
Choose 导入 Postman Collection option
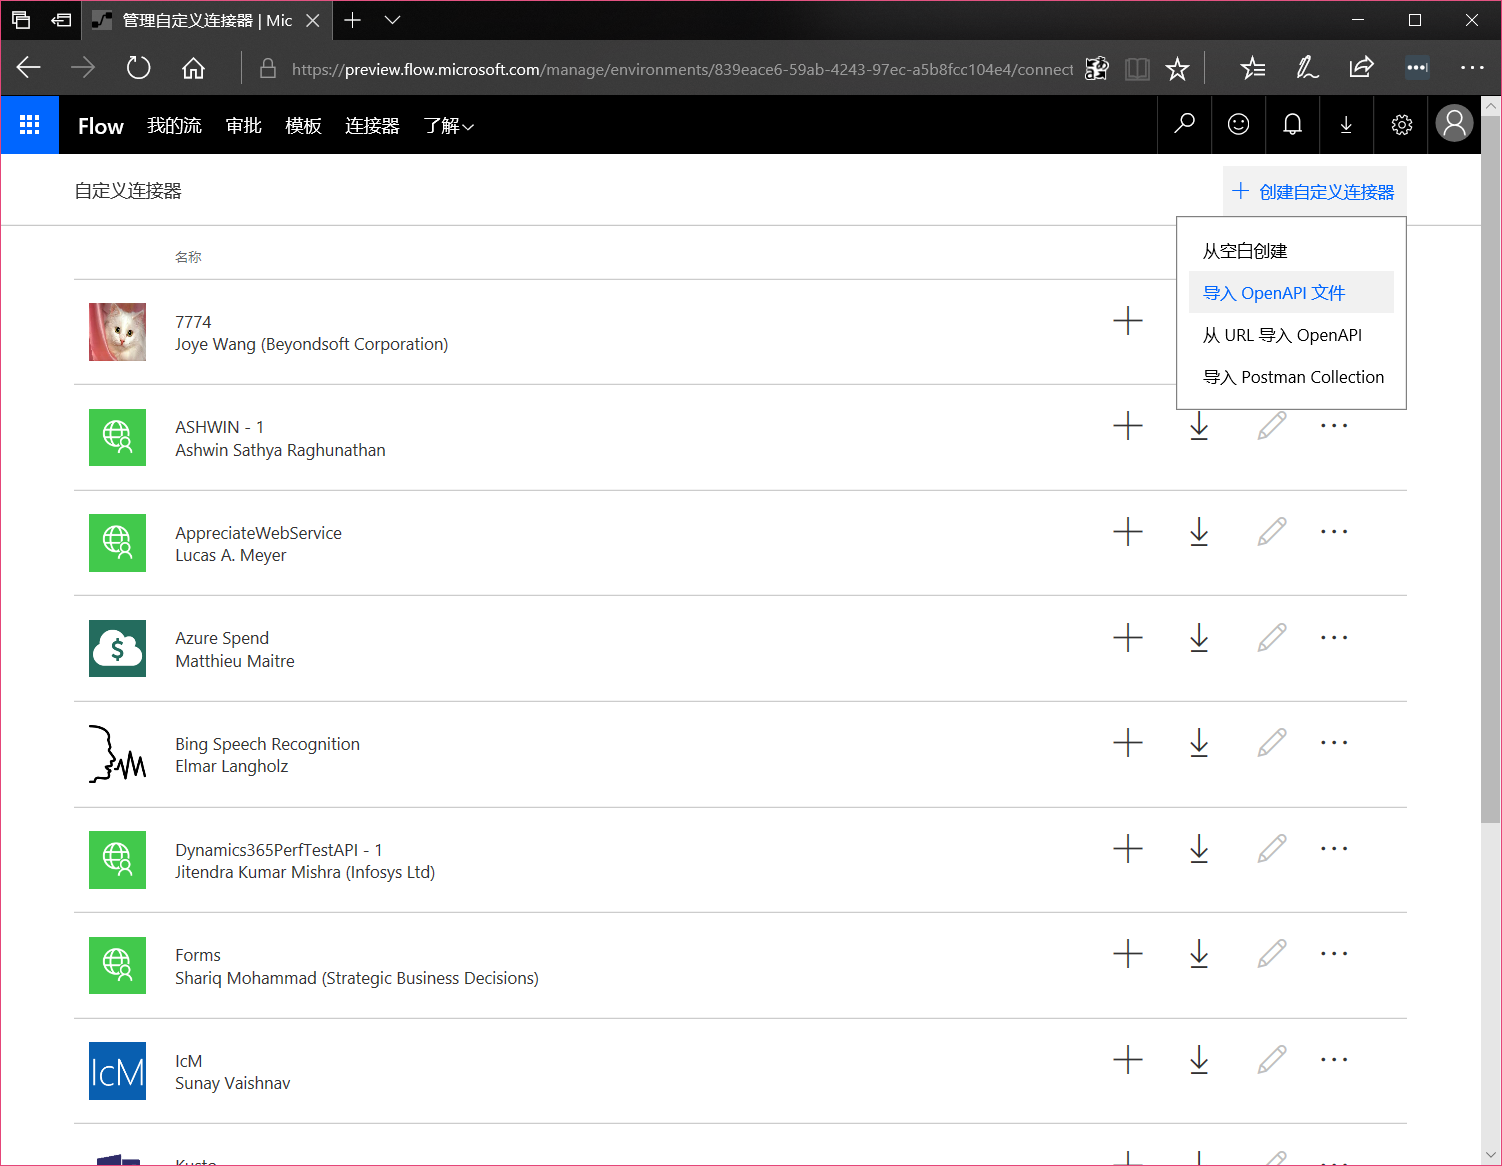[1293, 377]
